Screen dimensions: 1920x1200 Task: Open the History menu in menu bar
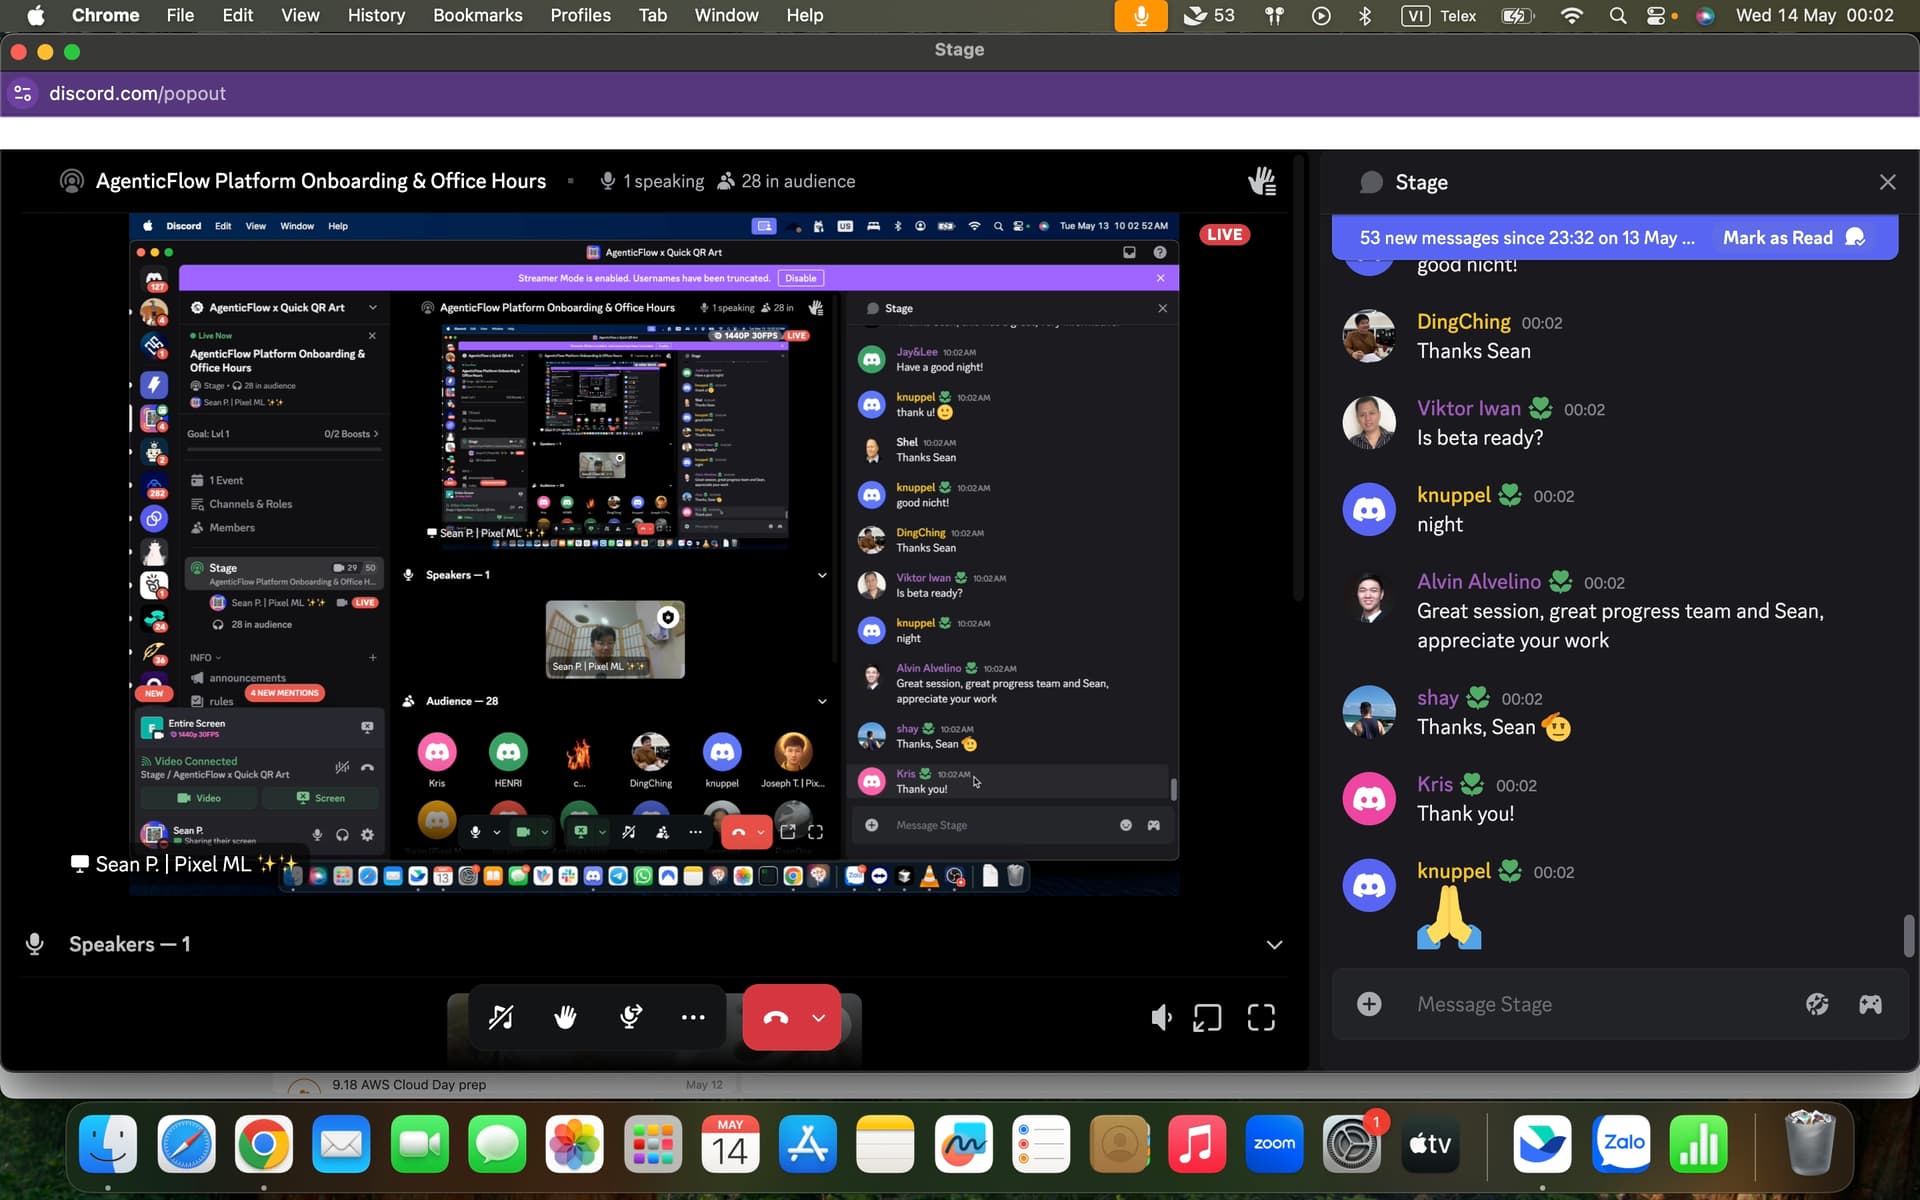[376, 15]
